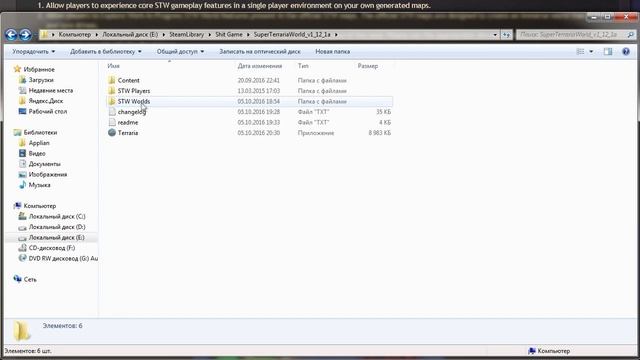Click Записать на оптический диск
This screenshot has height=360, width=640.
[260, 51]
